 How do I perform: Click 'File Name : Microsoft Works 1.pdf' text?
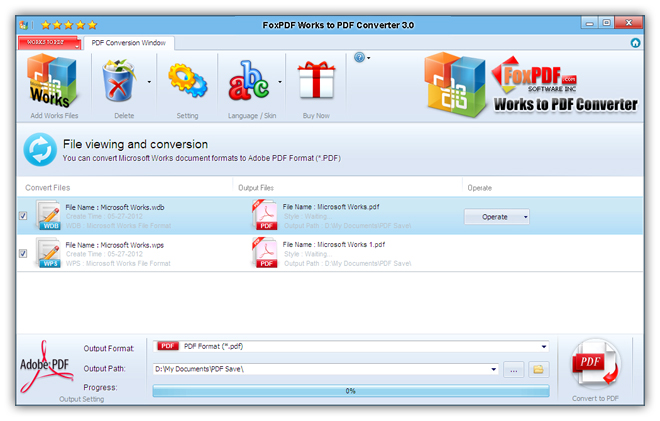334,244
